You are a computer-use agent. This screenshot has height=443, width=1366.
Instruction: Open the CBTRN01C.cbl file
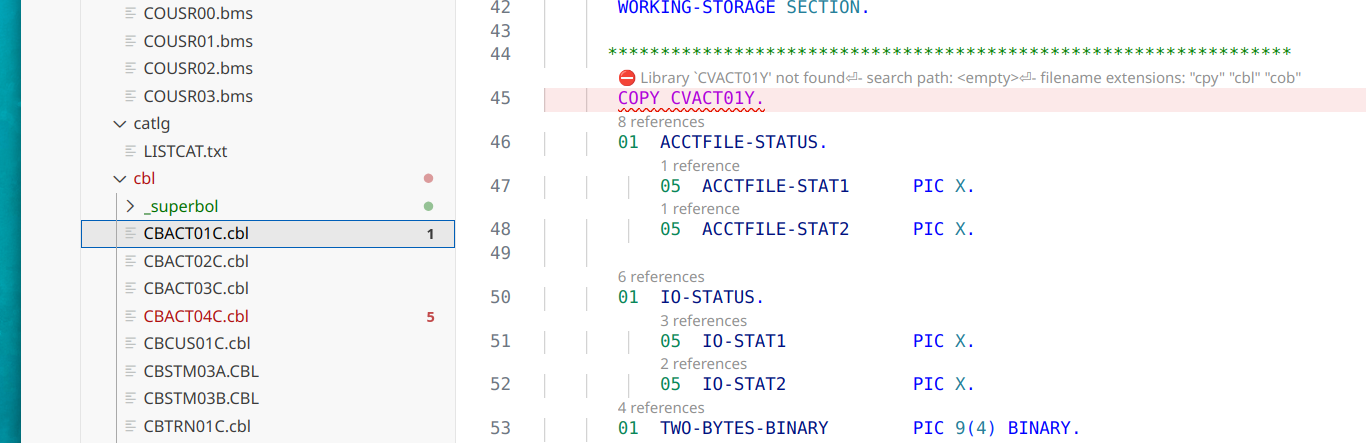(x=196, y=426)
